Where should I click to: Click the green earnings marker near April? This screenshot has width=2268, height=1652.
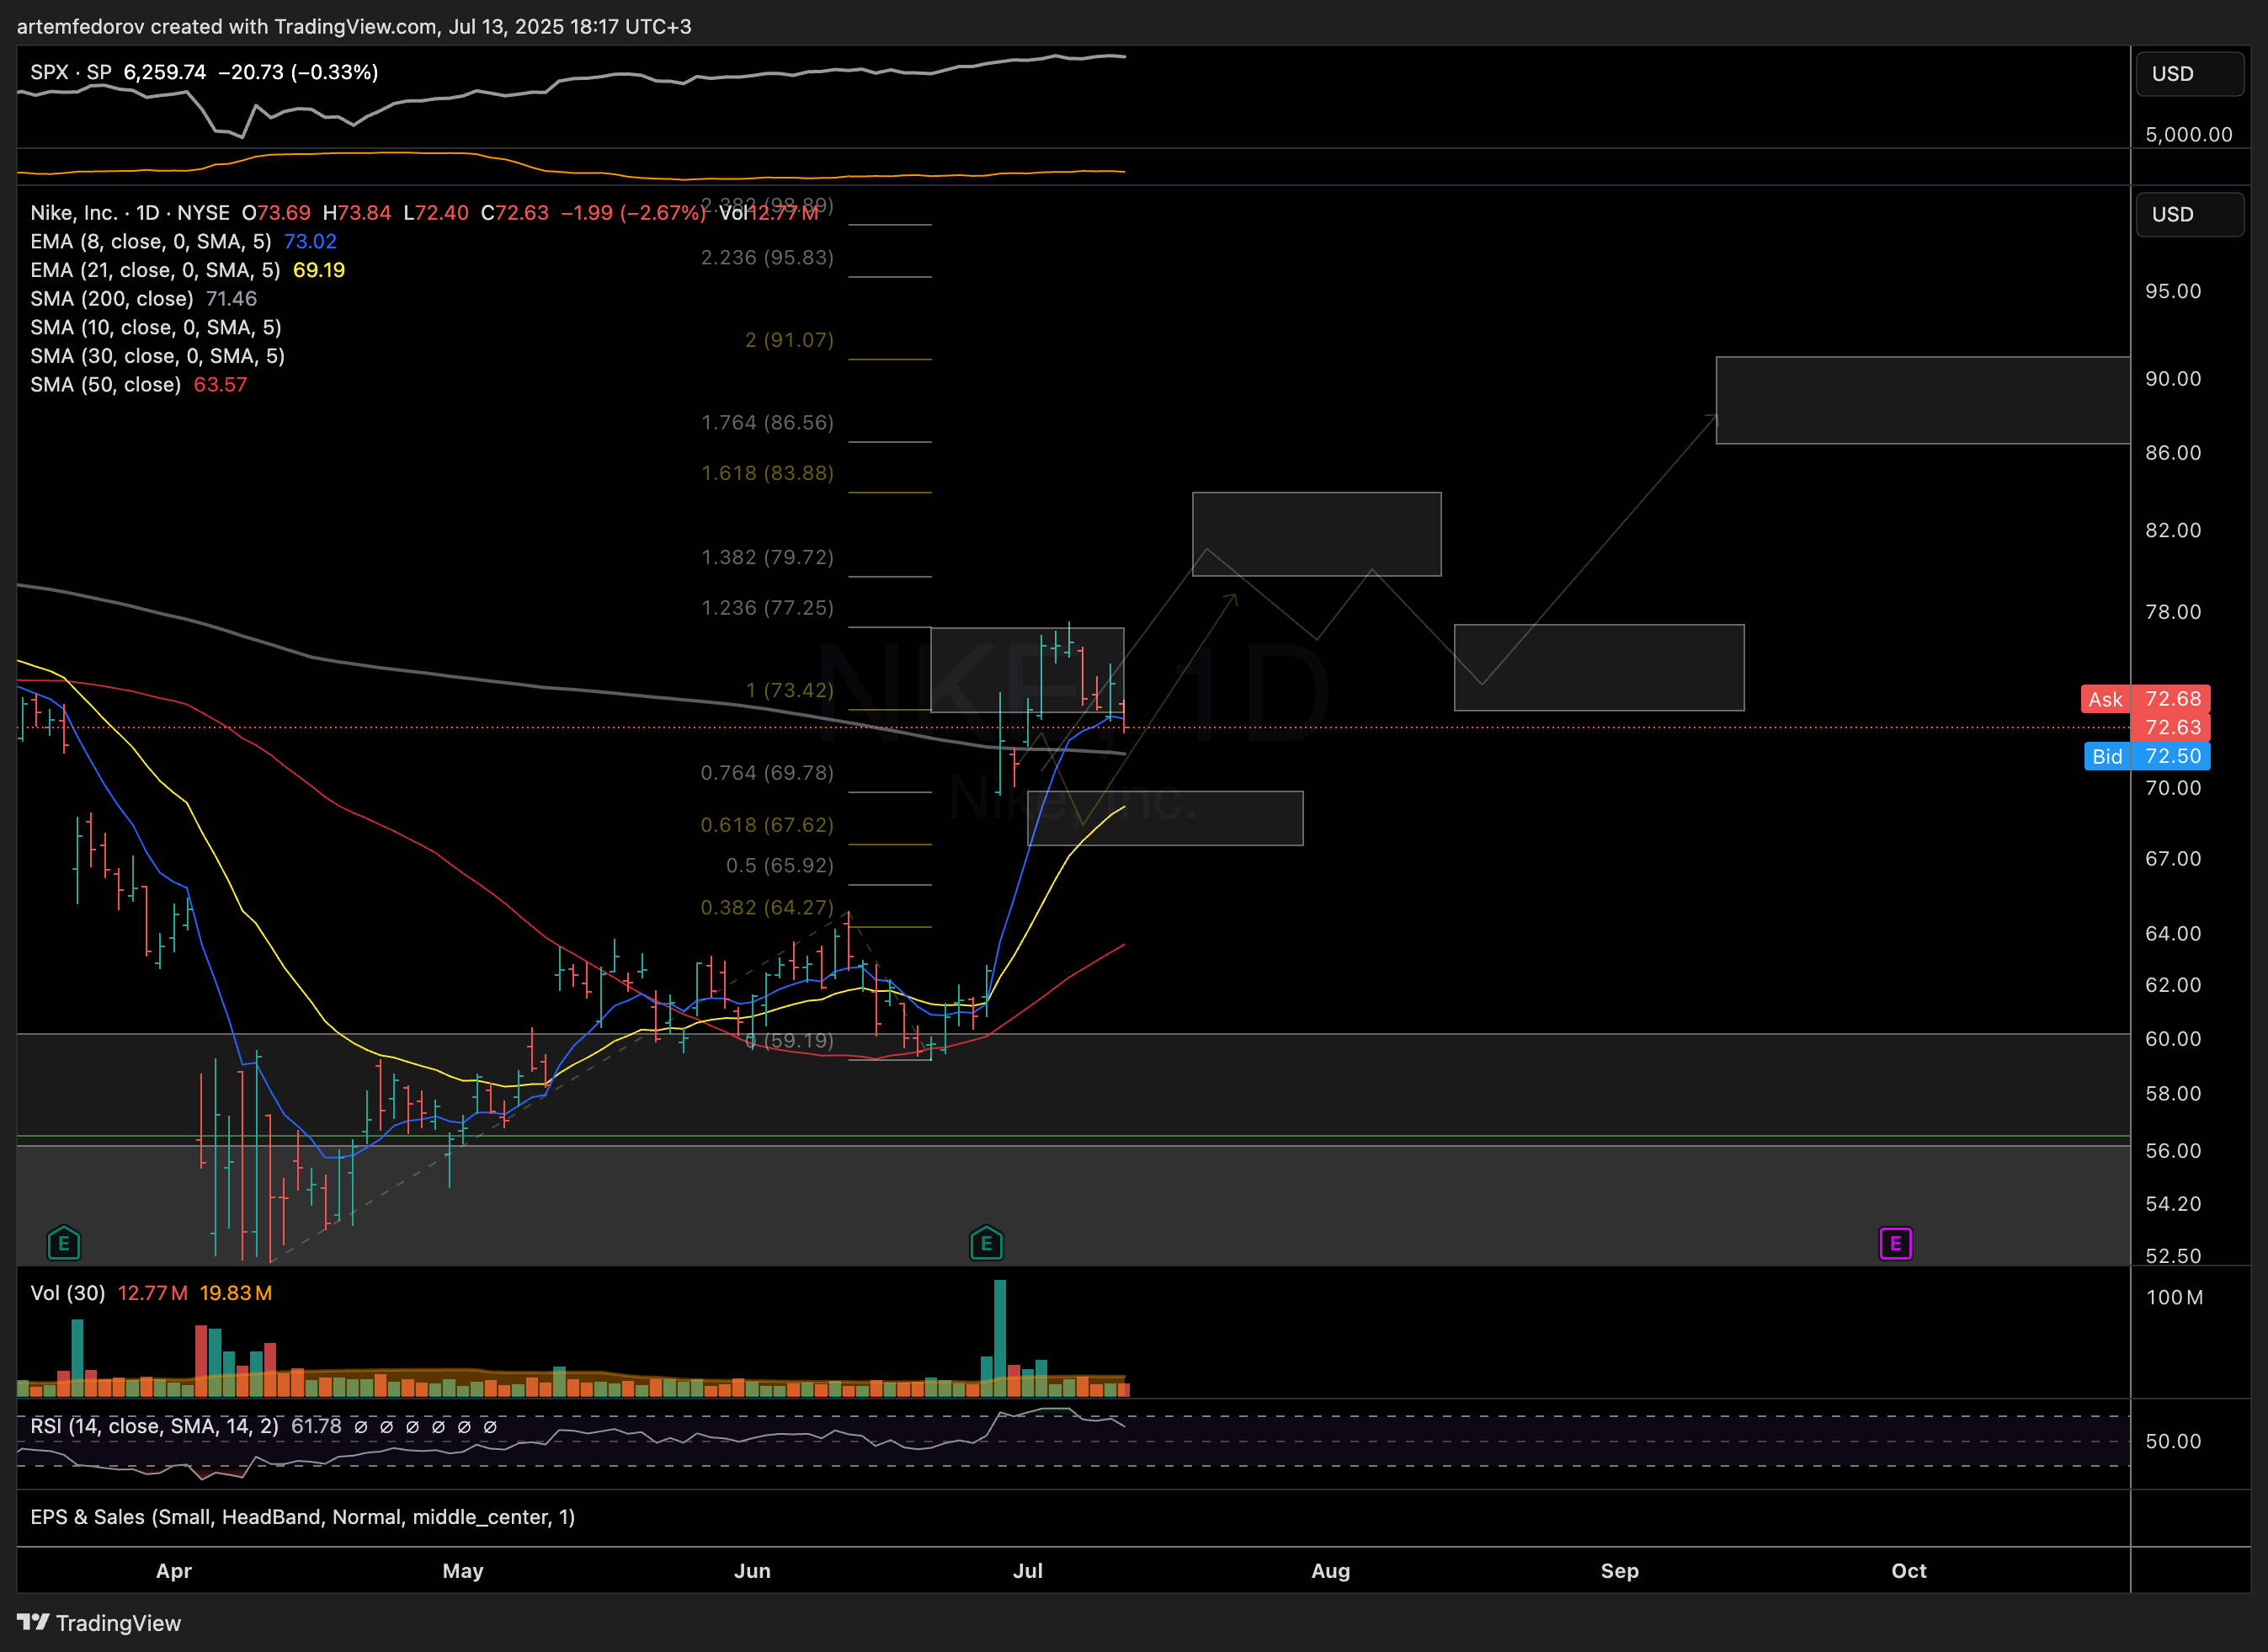point(64,1243)
